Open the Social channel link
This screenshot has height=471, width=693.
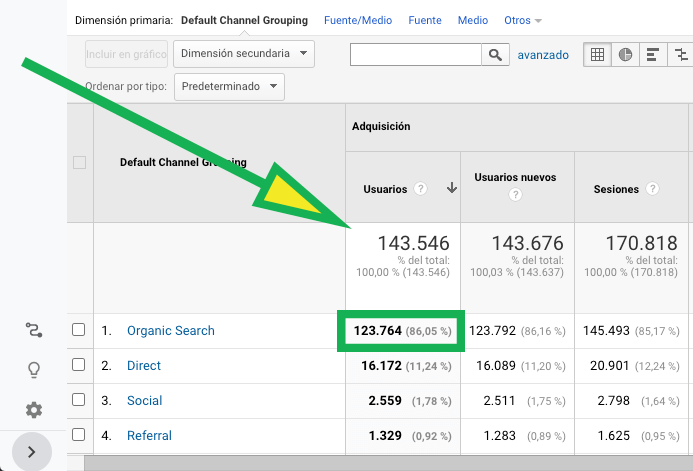coord(145,400)
